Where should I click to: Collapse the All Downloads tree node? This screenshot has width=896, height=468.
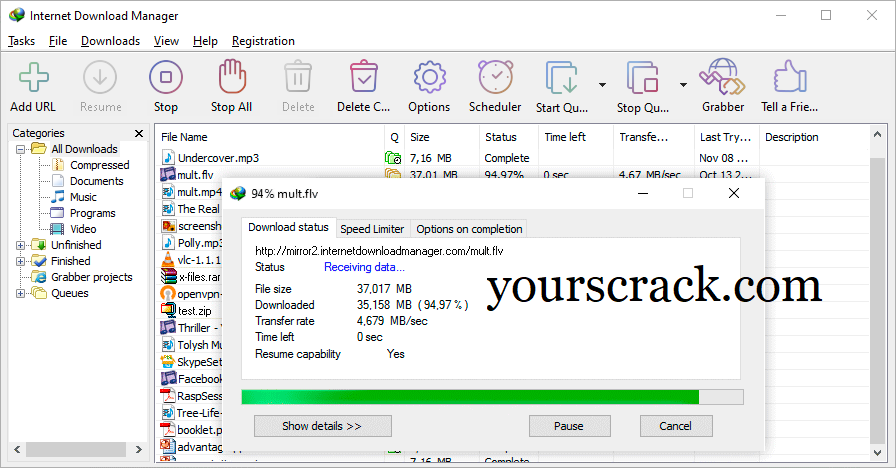coord(21,149)
